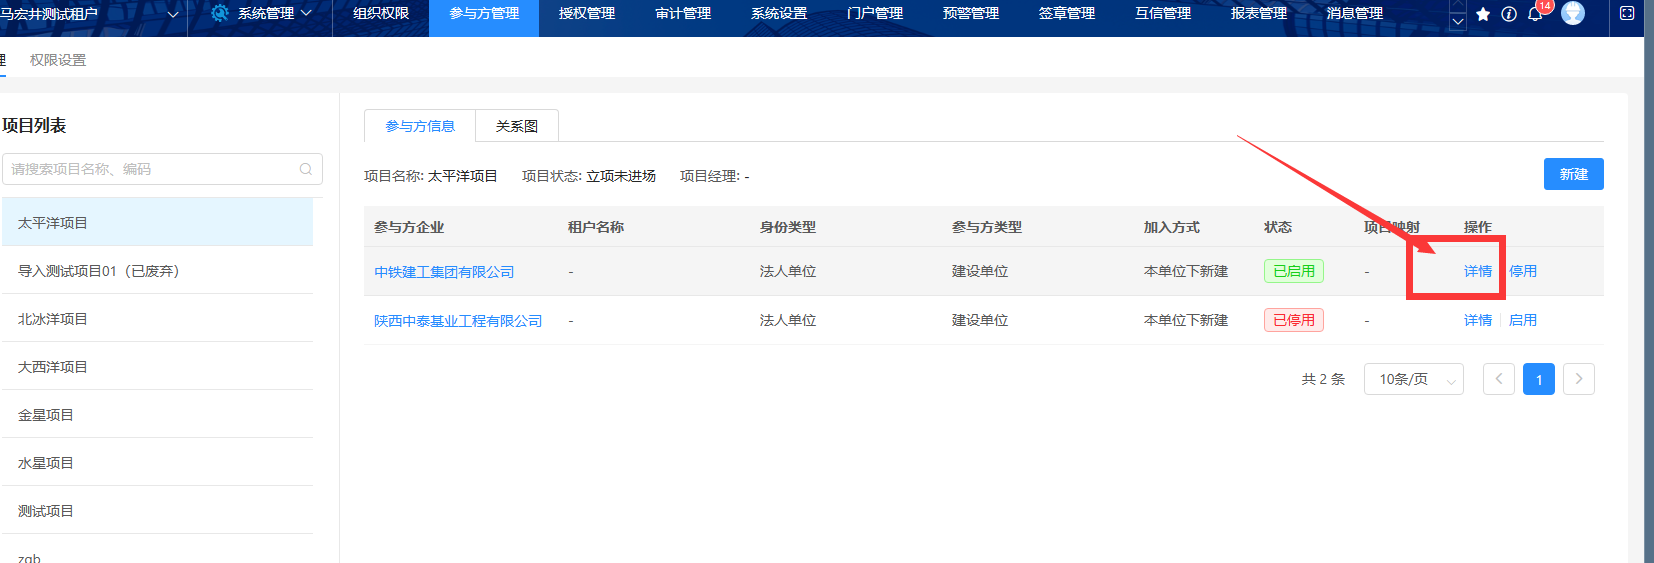This screenshot has width=1654, height=563.
Task: Open the user avatar profile
Action: [x=1573, y=13]
